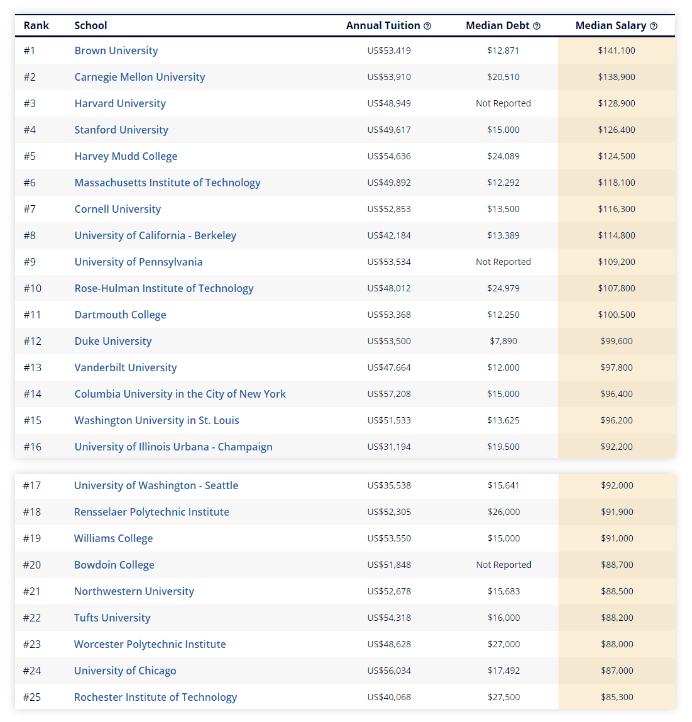Select the US$53,419 tuition value
The width and height of the screenshot is (692, 722).
tap(389, 51)
